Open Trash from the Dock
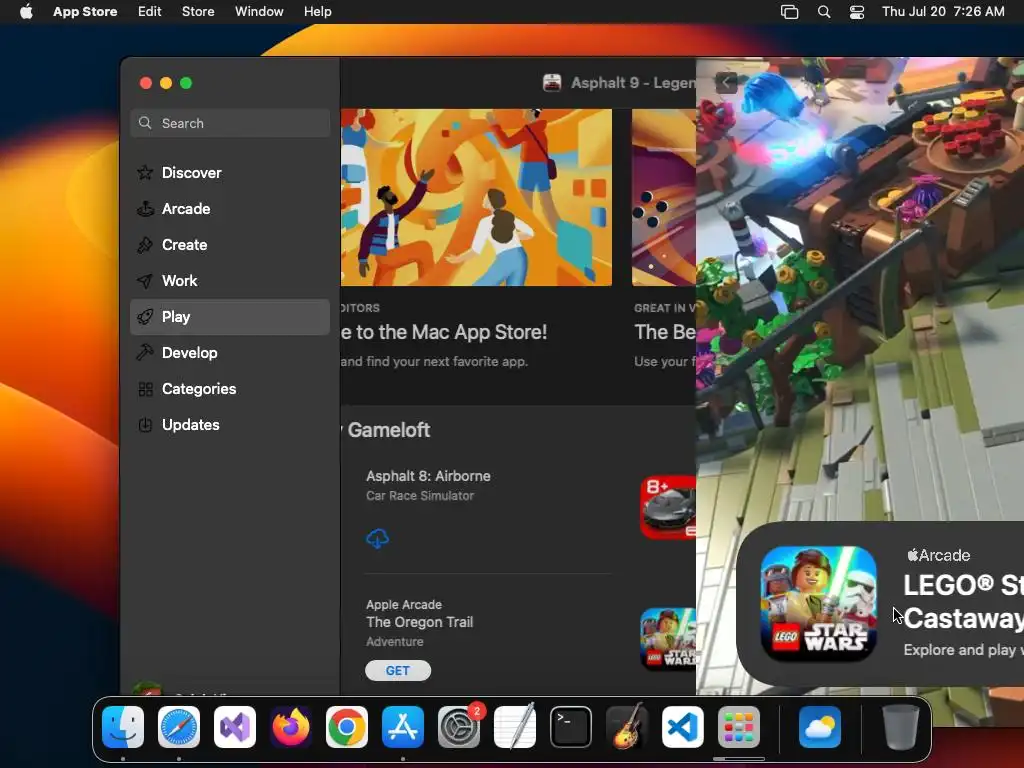The image size is (1024, 768). pyautogui.click(x=901, y=727)
